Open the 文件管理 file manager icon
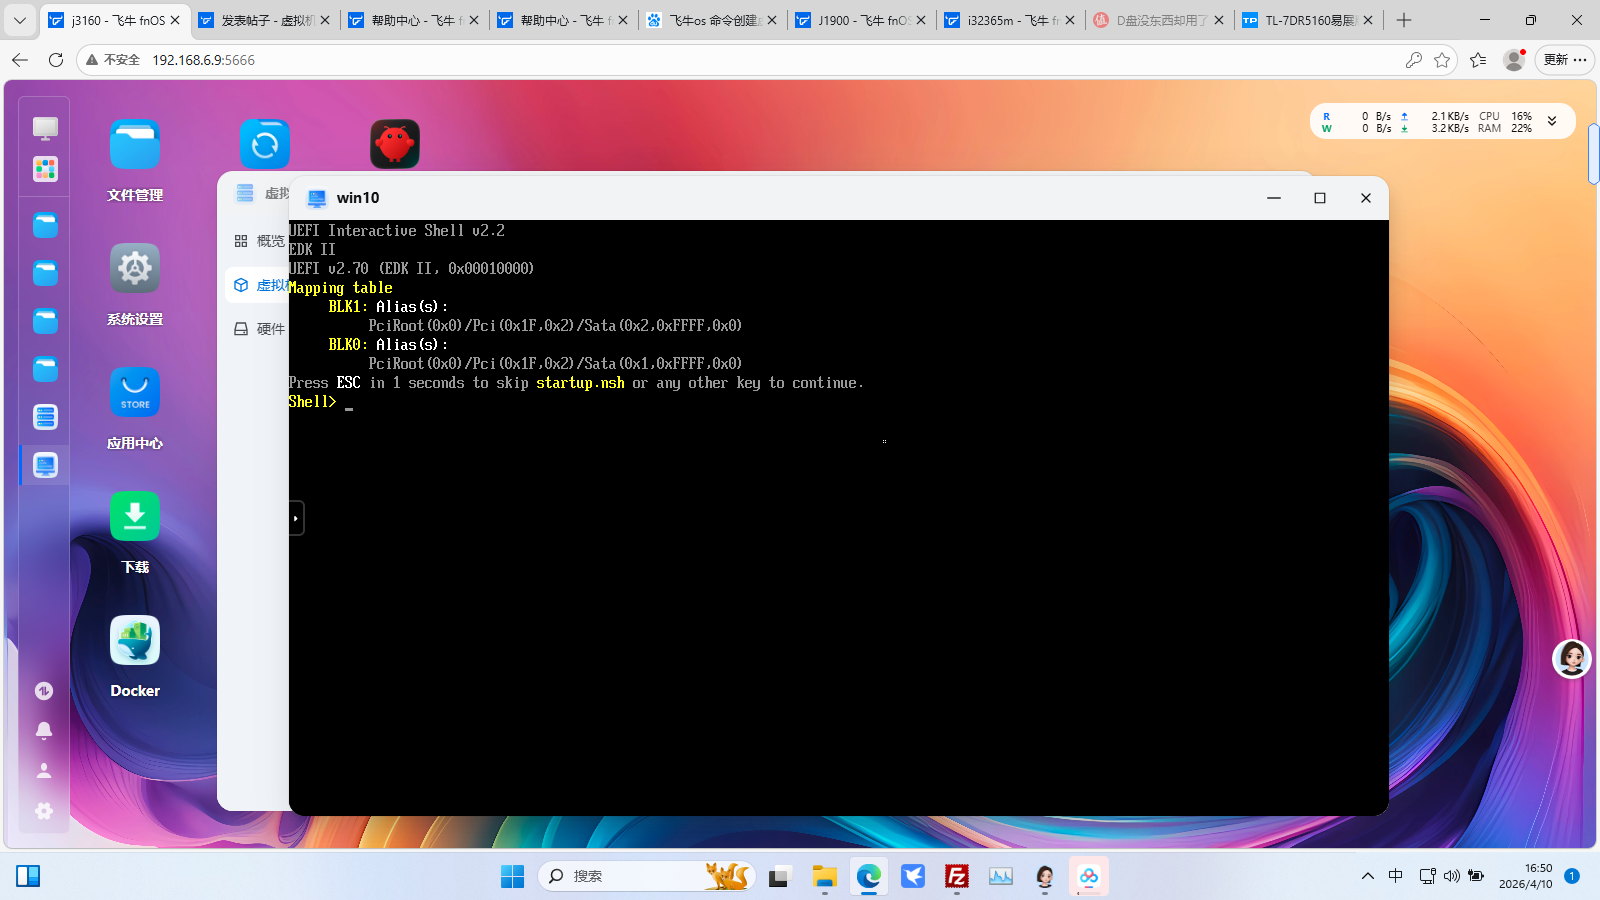This screenshot has height=900, width=1600. pyautogui.click(x=135, y=146)
